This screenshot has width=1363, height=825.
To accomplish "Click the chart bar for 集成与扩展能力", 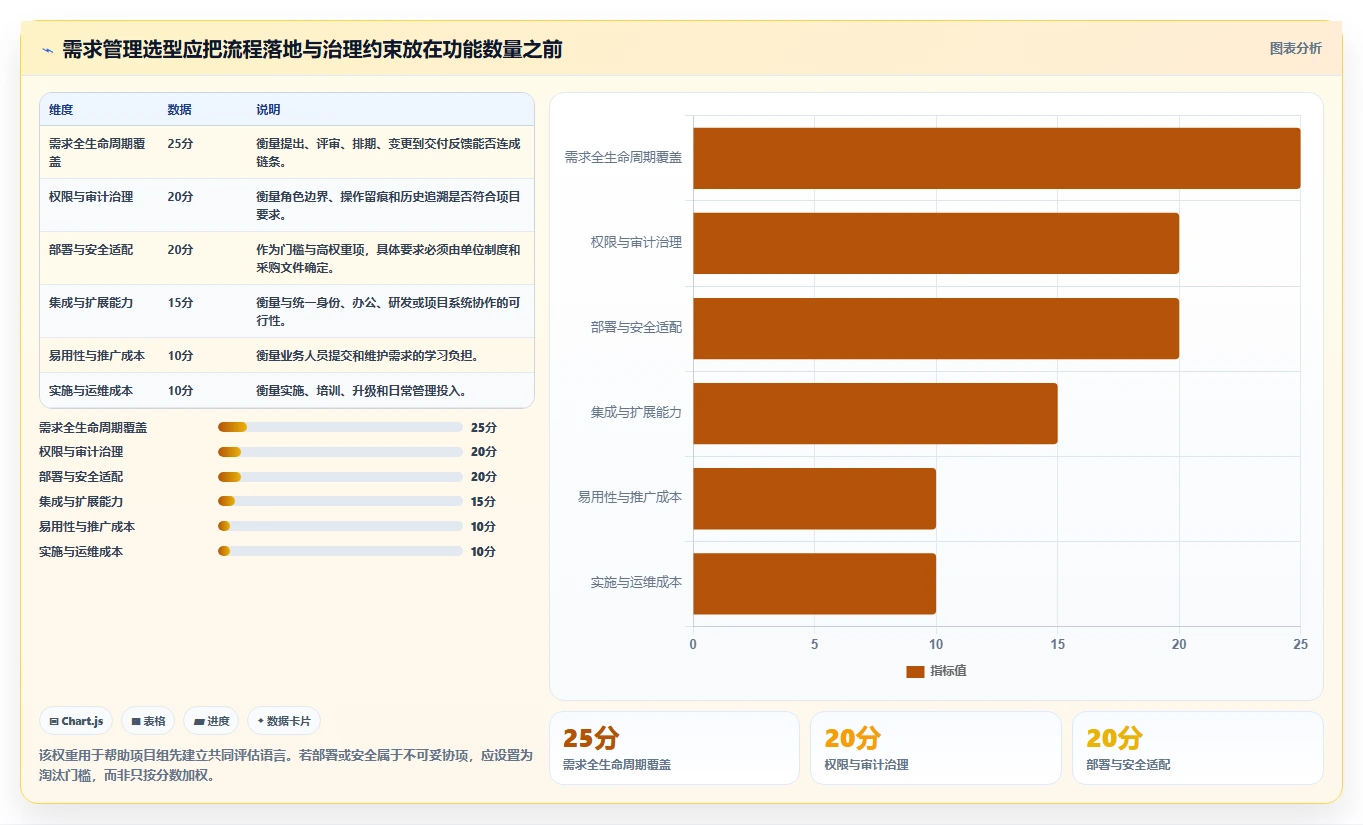I will click(x=875, y=413).
